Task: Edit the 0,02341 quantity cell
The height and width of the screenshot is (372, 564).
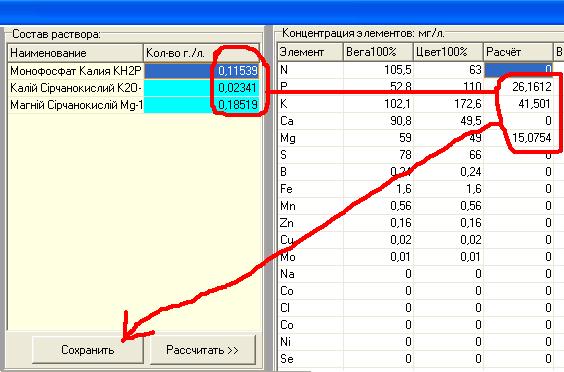Action: 201,88
